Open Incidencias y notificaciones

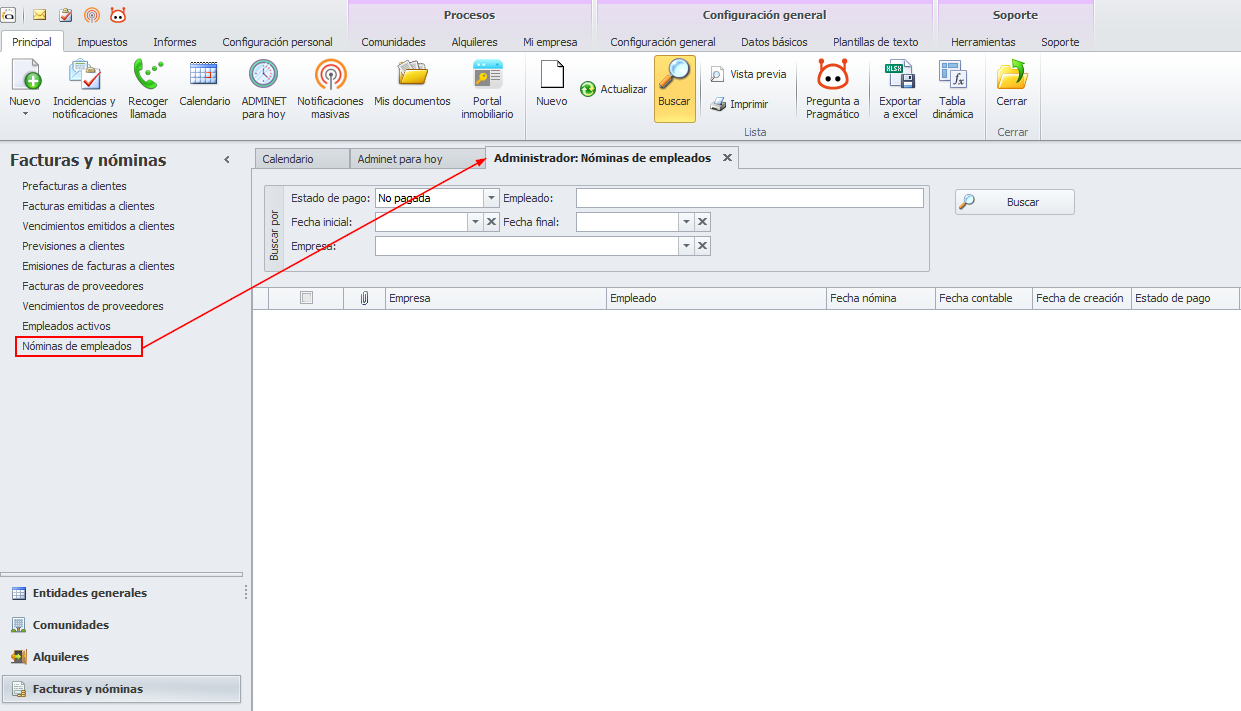click(85, 89)
